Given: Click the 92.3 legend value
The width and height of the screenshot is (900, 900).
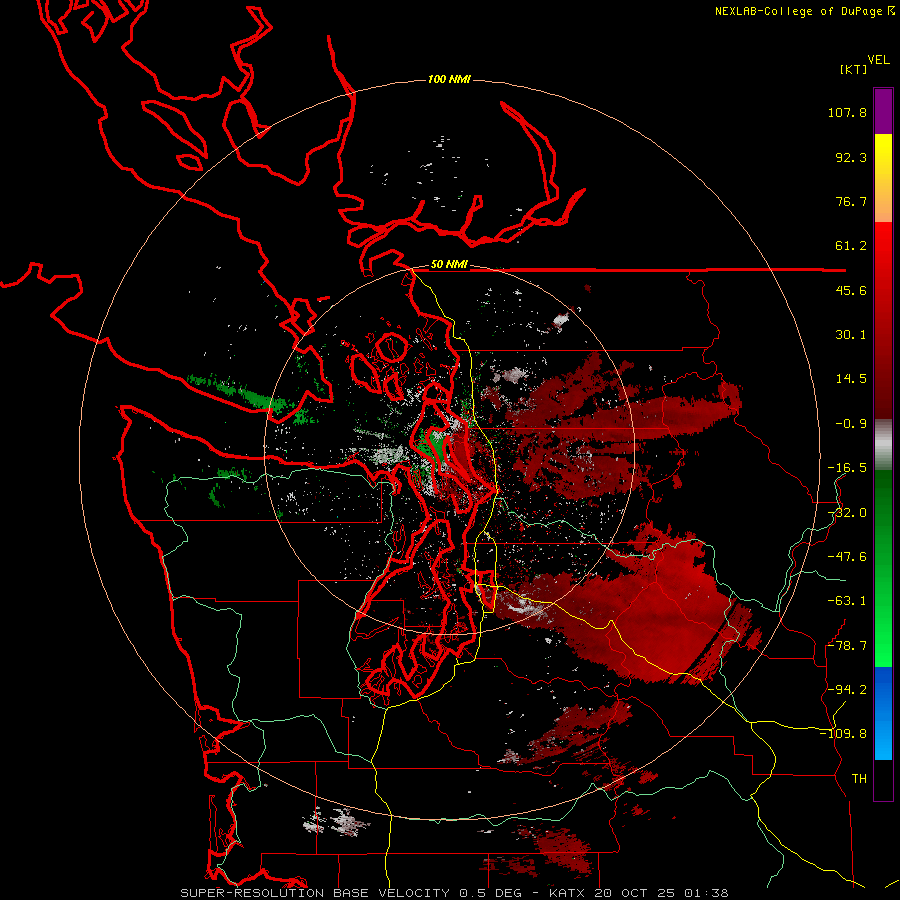Looking at the screenshot, I should click(x=851, y=157).
